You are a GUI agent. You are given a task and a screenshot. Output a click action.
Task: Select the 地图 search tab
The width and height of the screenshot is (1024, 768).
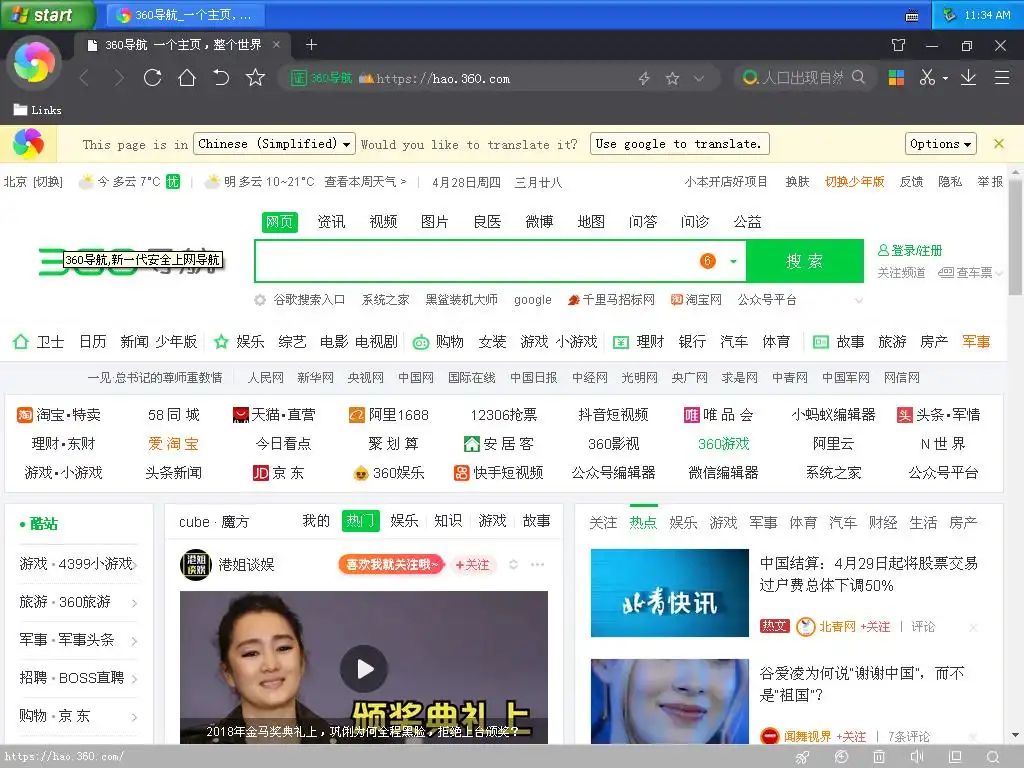pyautogui.click(x=591, y=222)
